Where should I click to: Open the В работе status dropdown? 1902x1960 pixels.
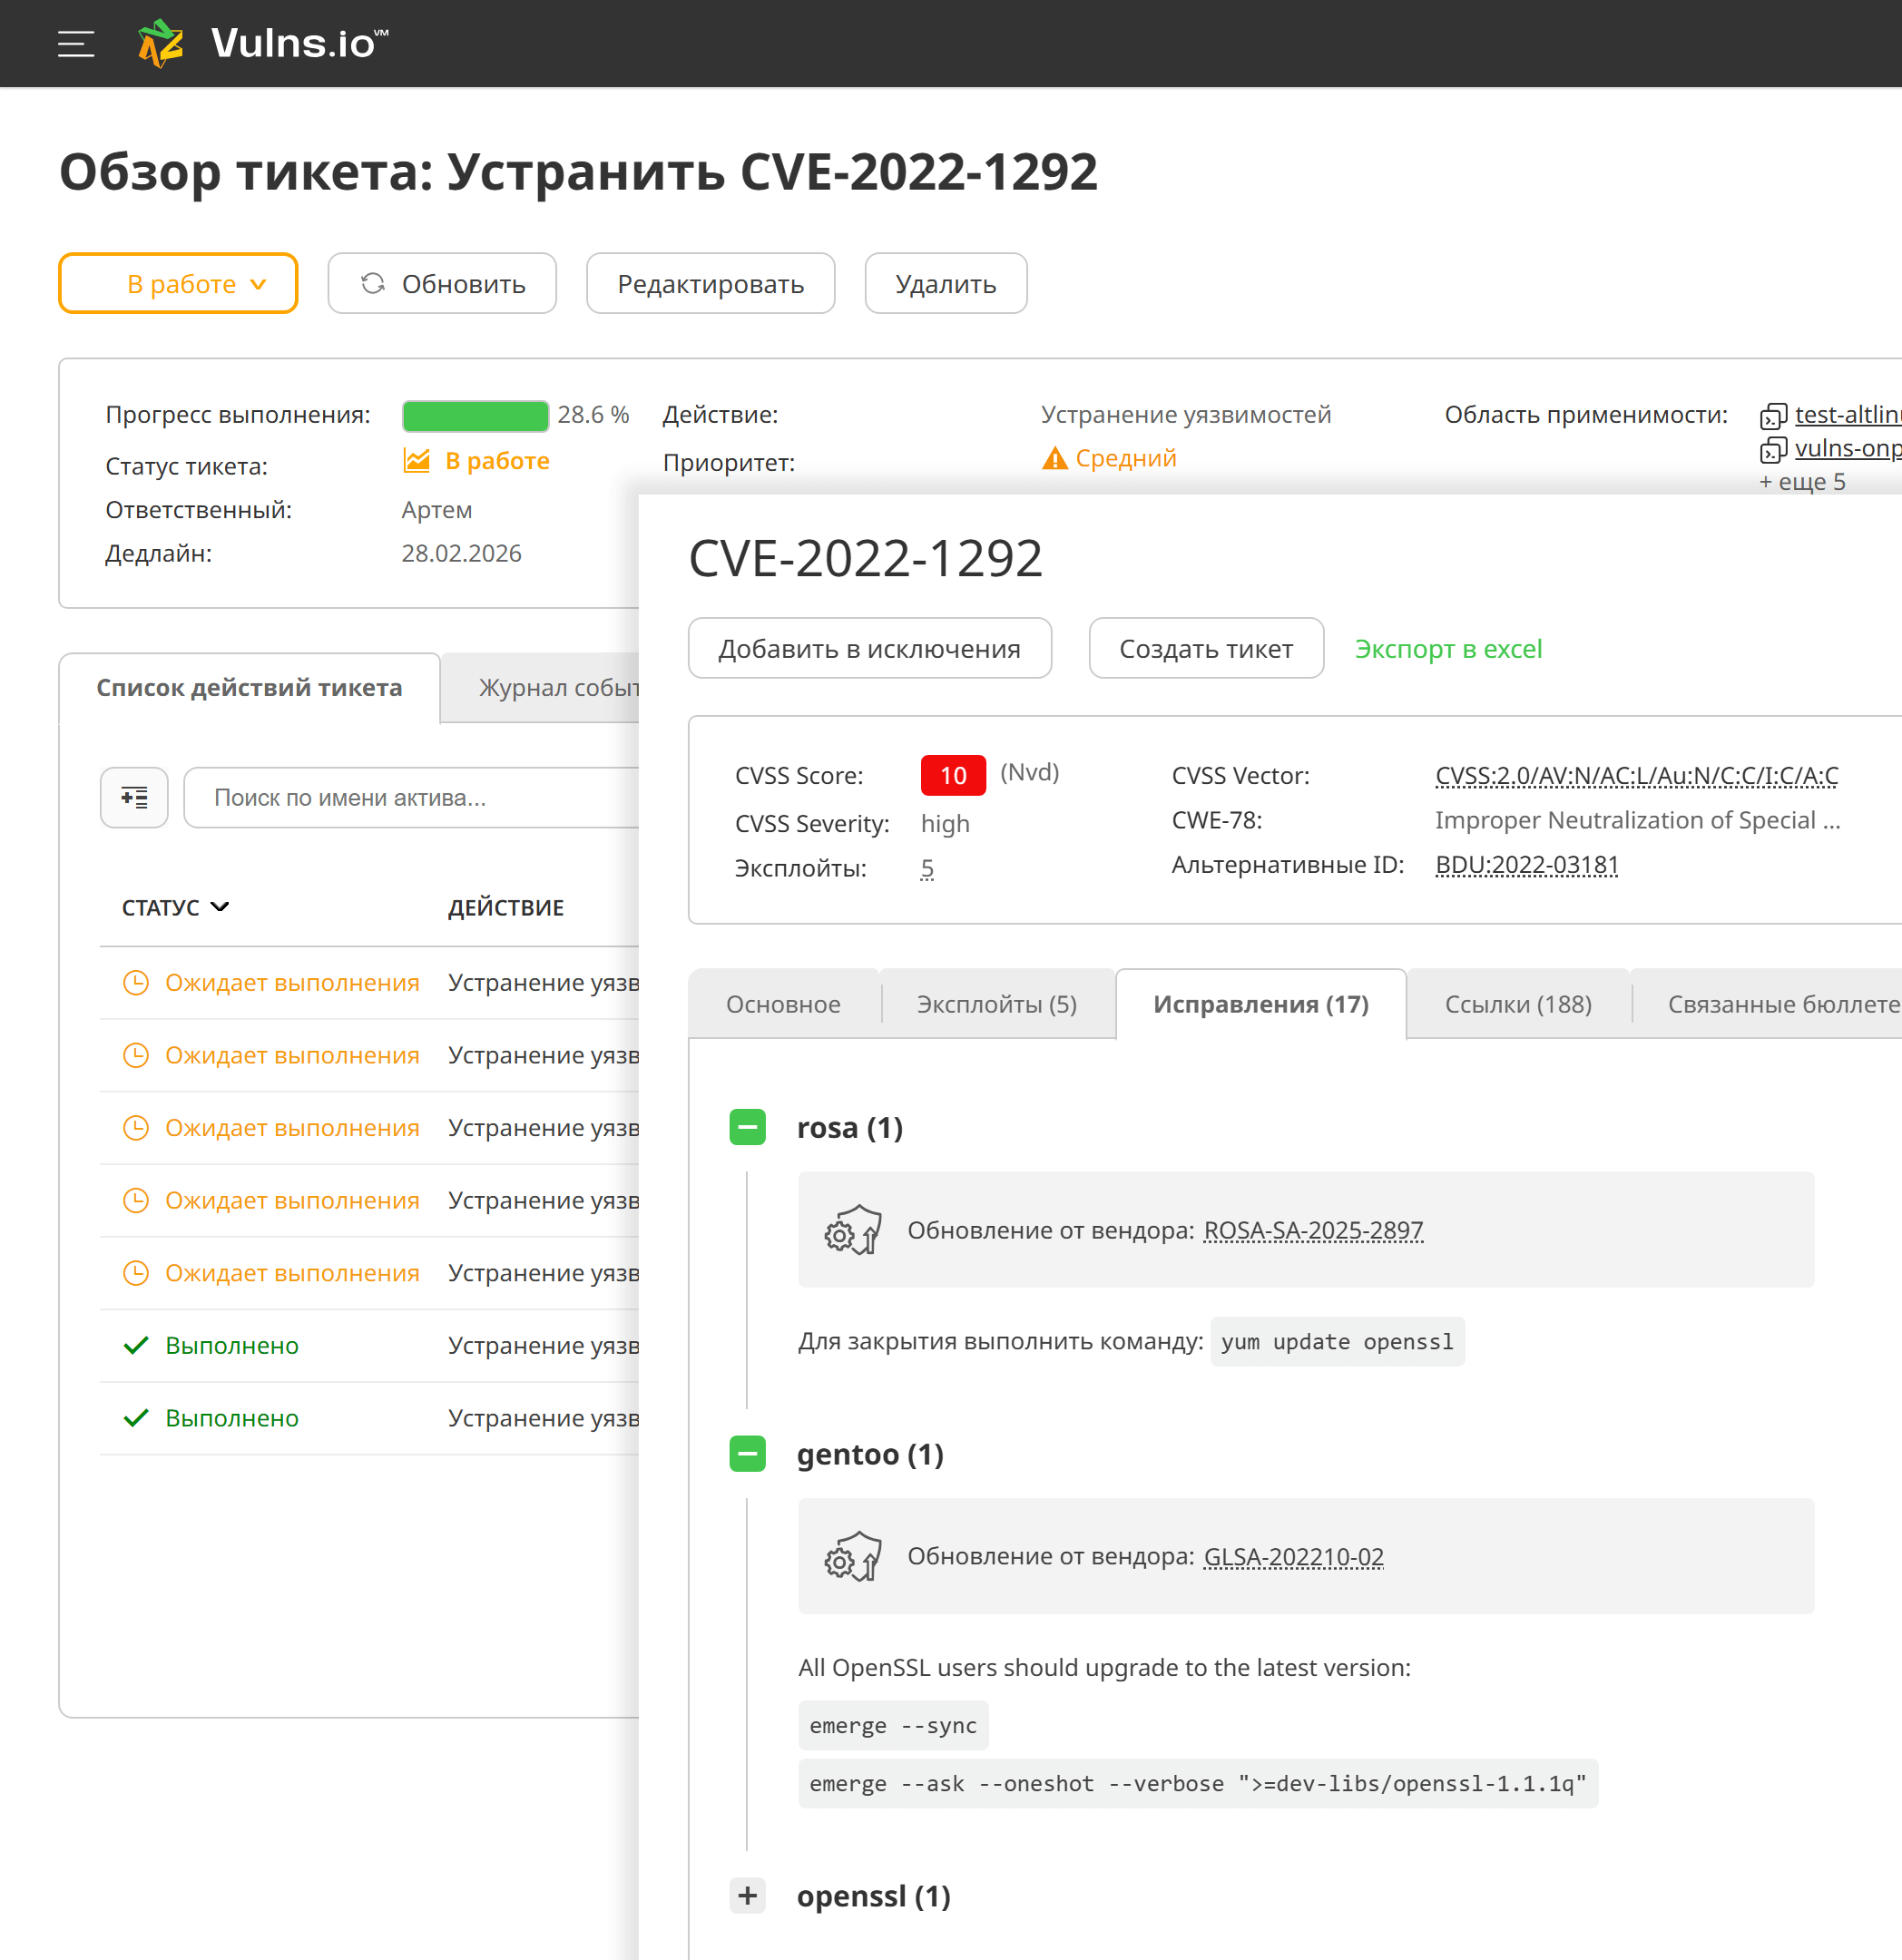coord(178,284)
